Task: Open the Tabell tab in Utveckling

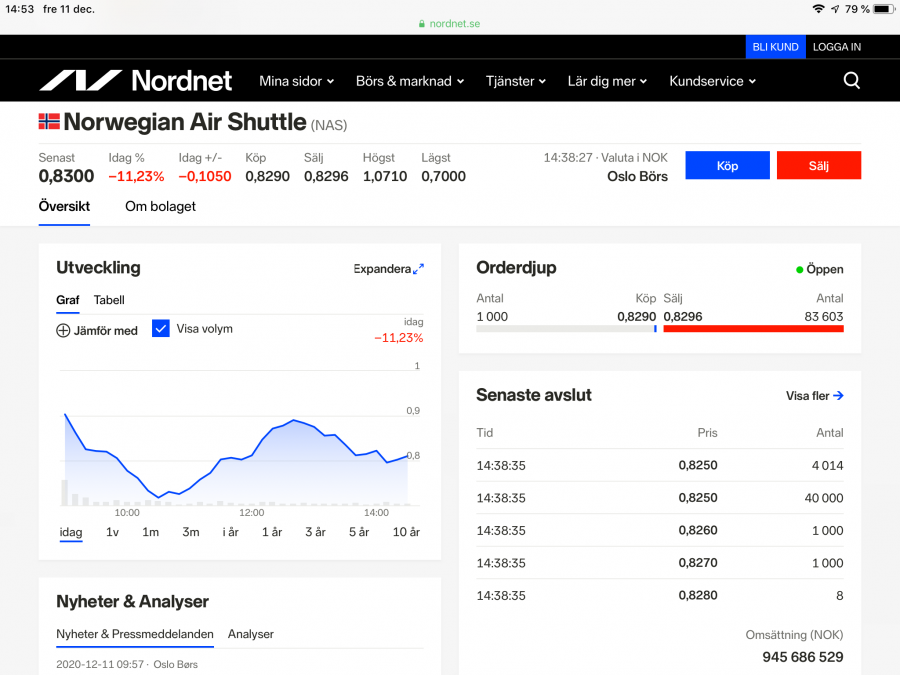Action: 109,300
